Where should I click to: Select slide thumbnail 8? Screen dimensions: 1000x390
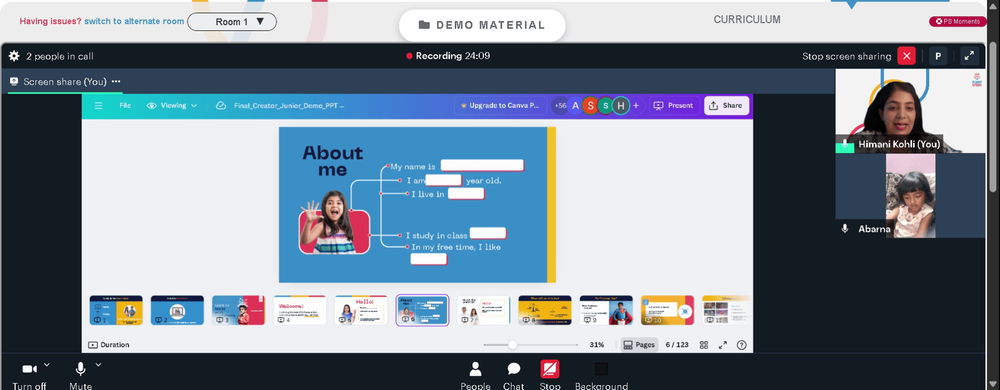545,310
